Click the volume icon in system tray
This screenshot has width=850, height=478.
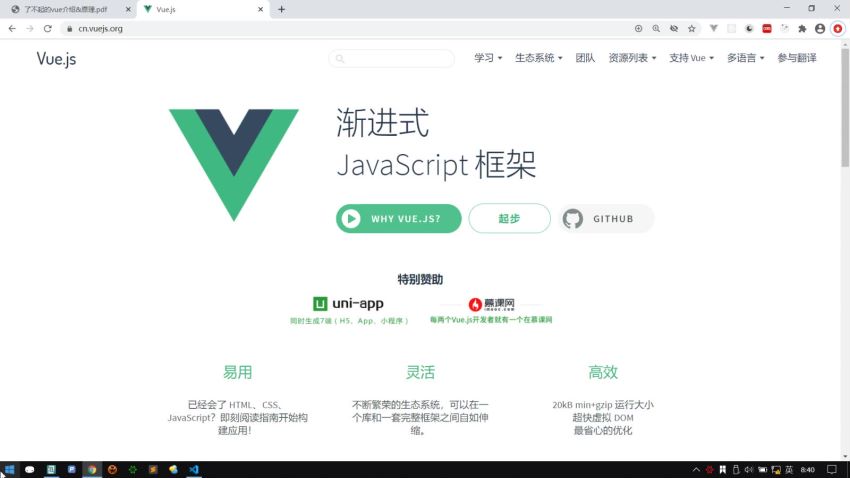(x=749, y=470)
